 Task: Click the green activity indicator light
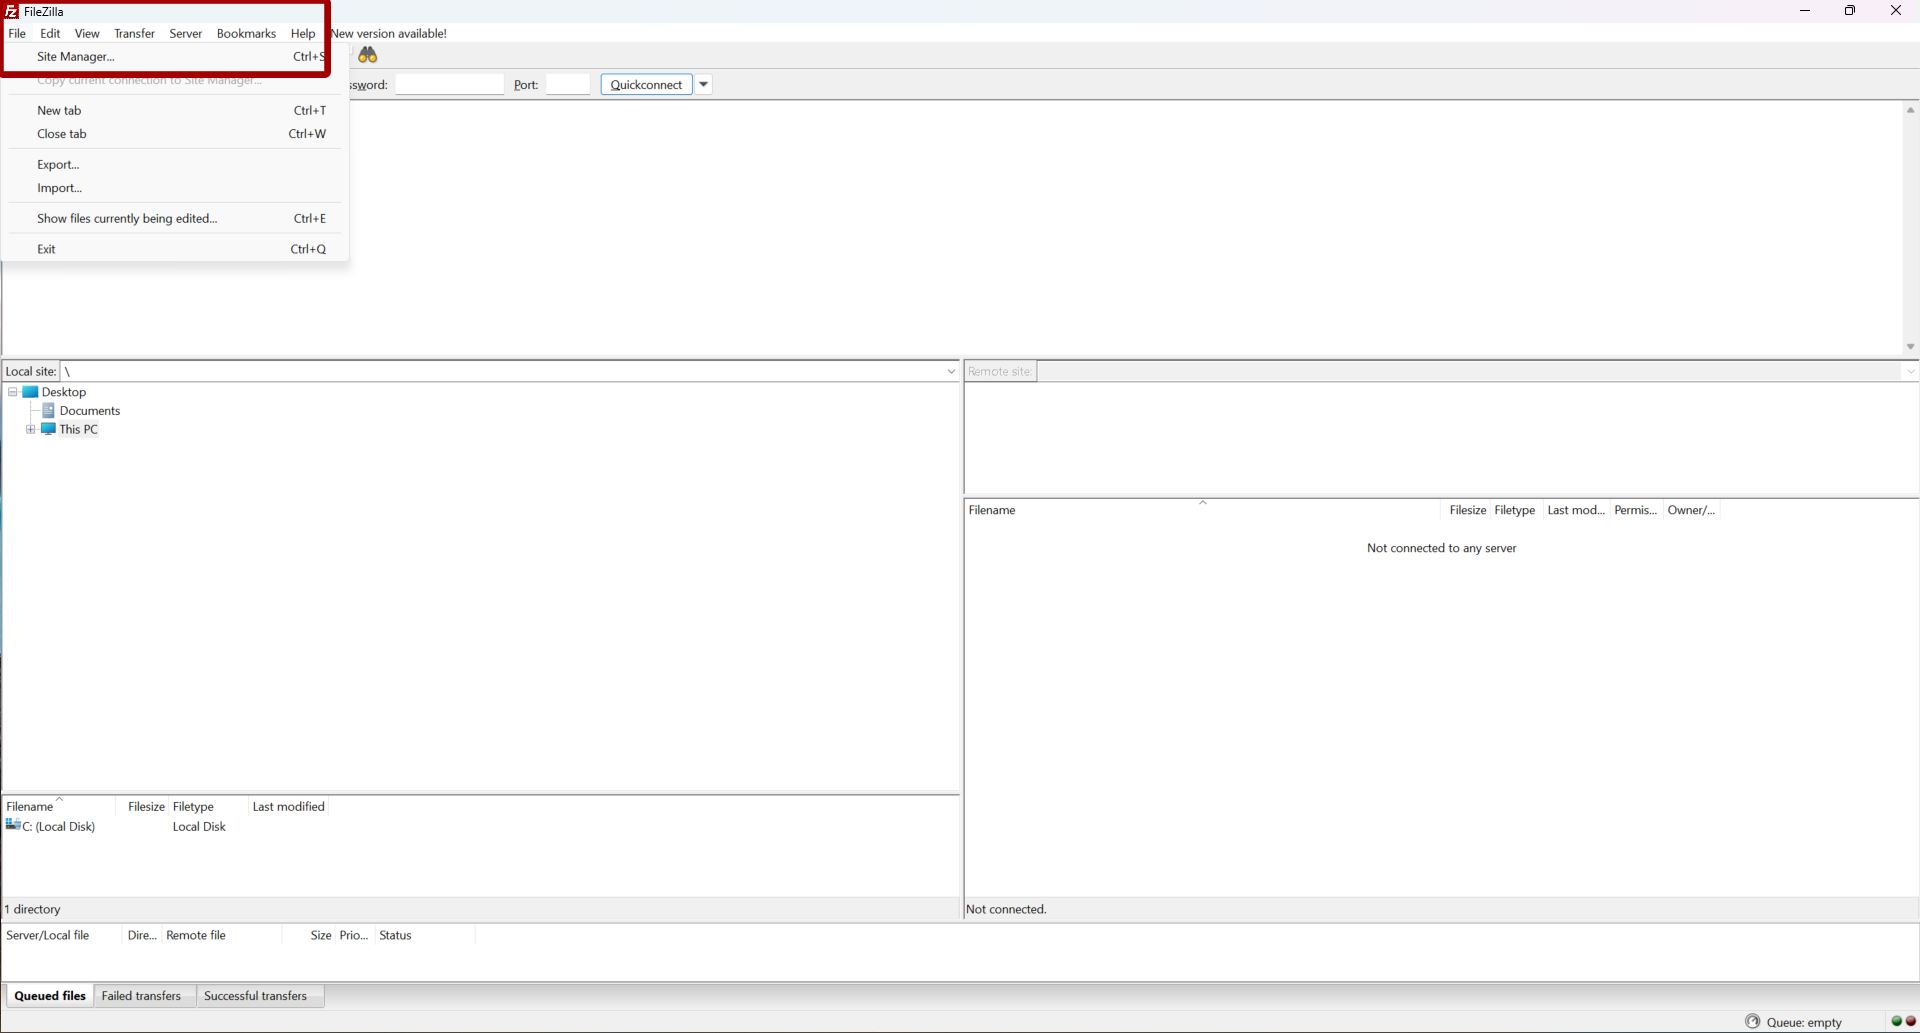[1896, 1021]
